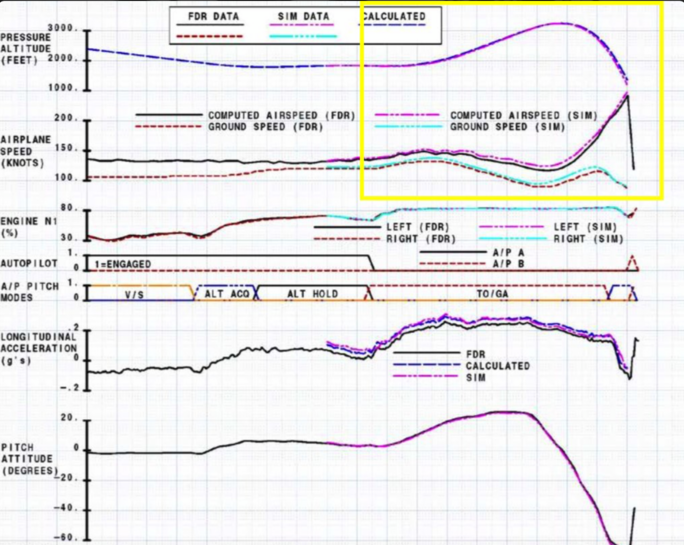
Task: Click the FDR DATA legend header
Action: pyautogui.click(x=212, y=17)
